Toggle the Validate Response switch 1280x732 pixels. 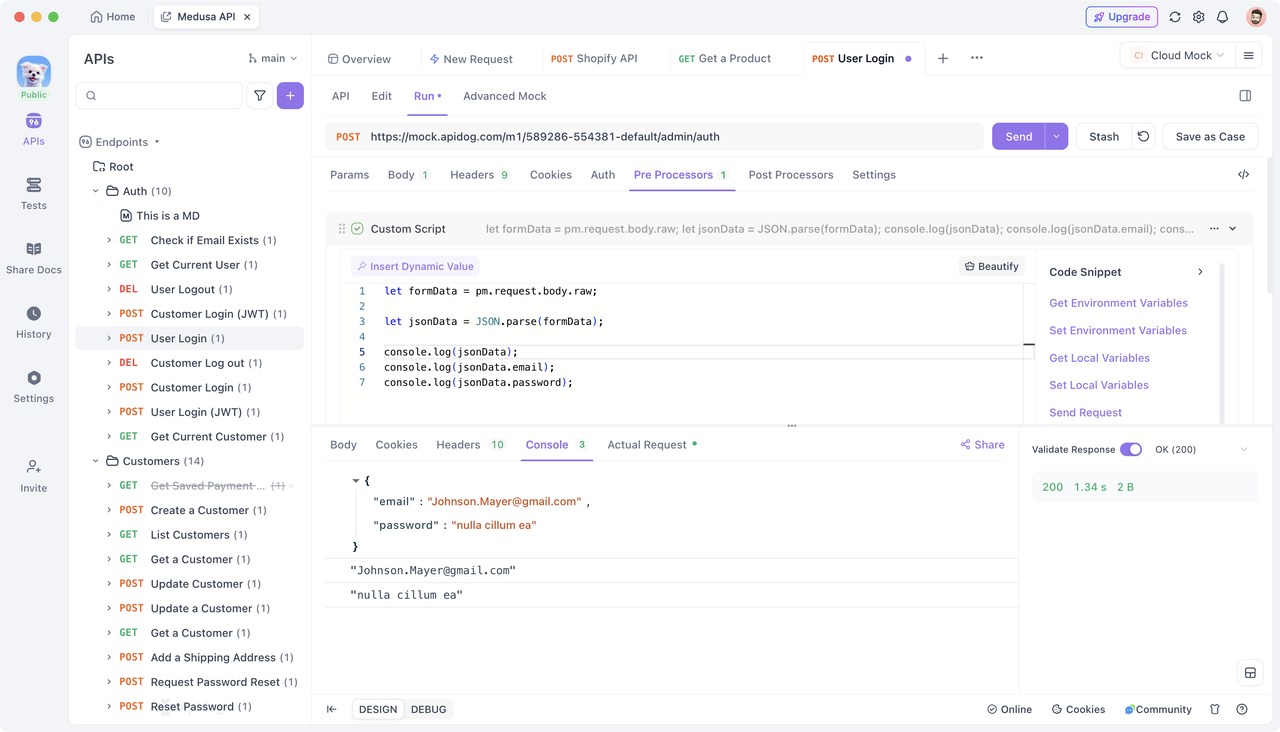click(1131, 450)
